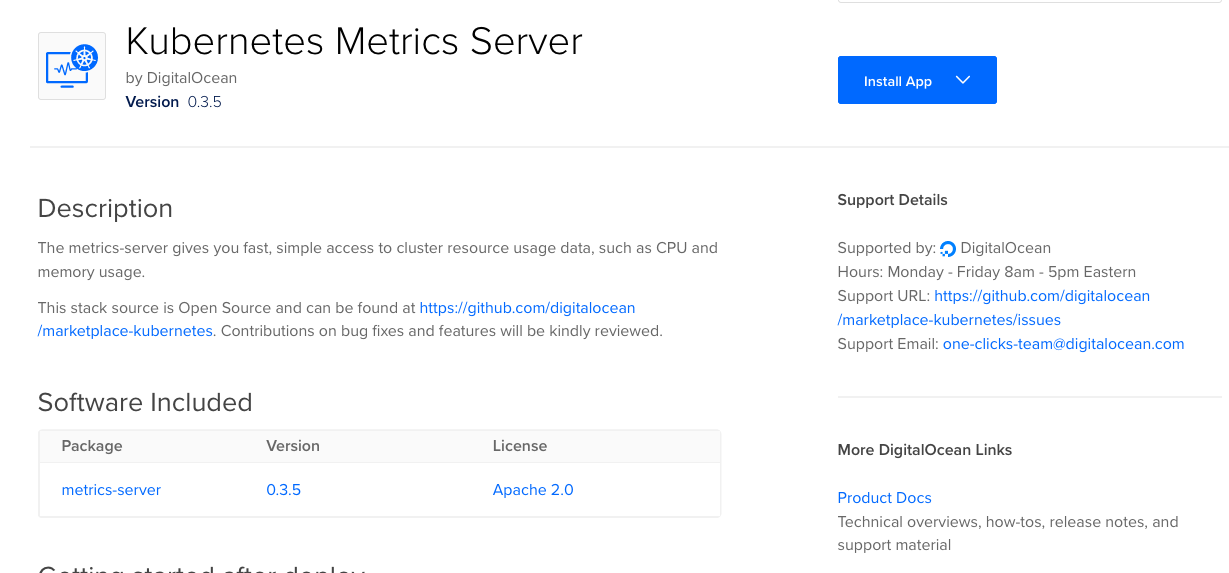
Task: Open the metrics-server package link
Action: point(111,490)
